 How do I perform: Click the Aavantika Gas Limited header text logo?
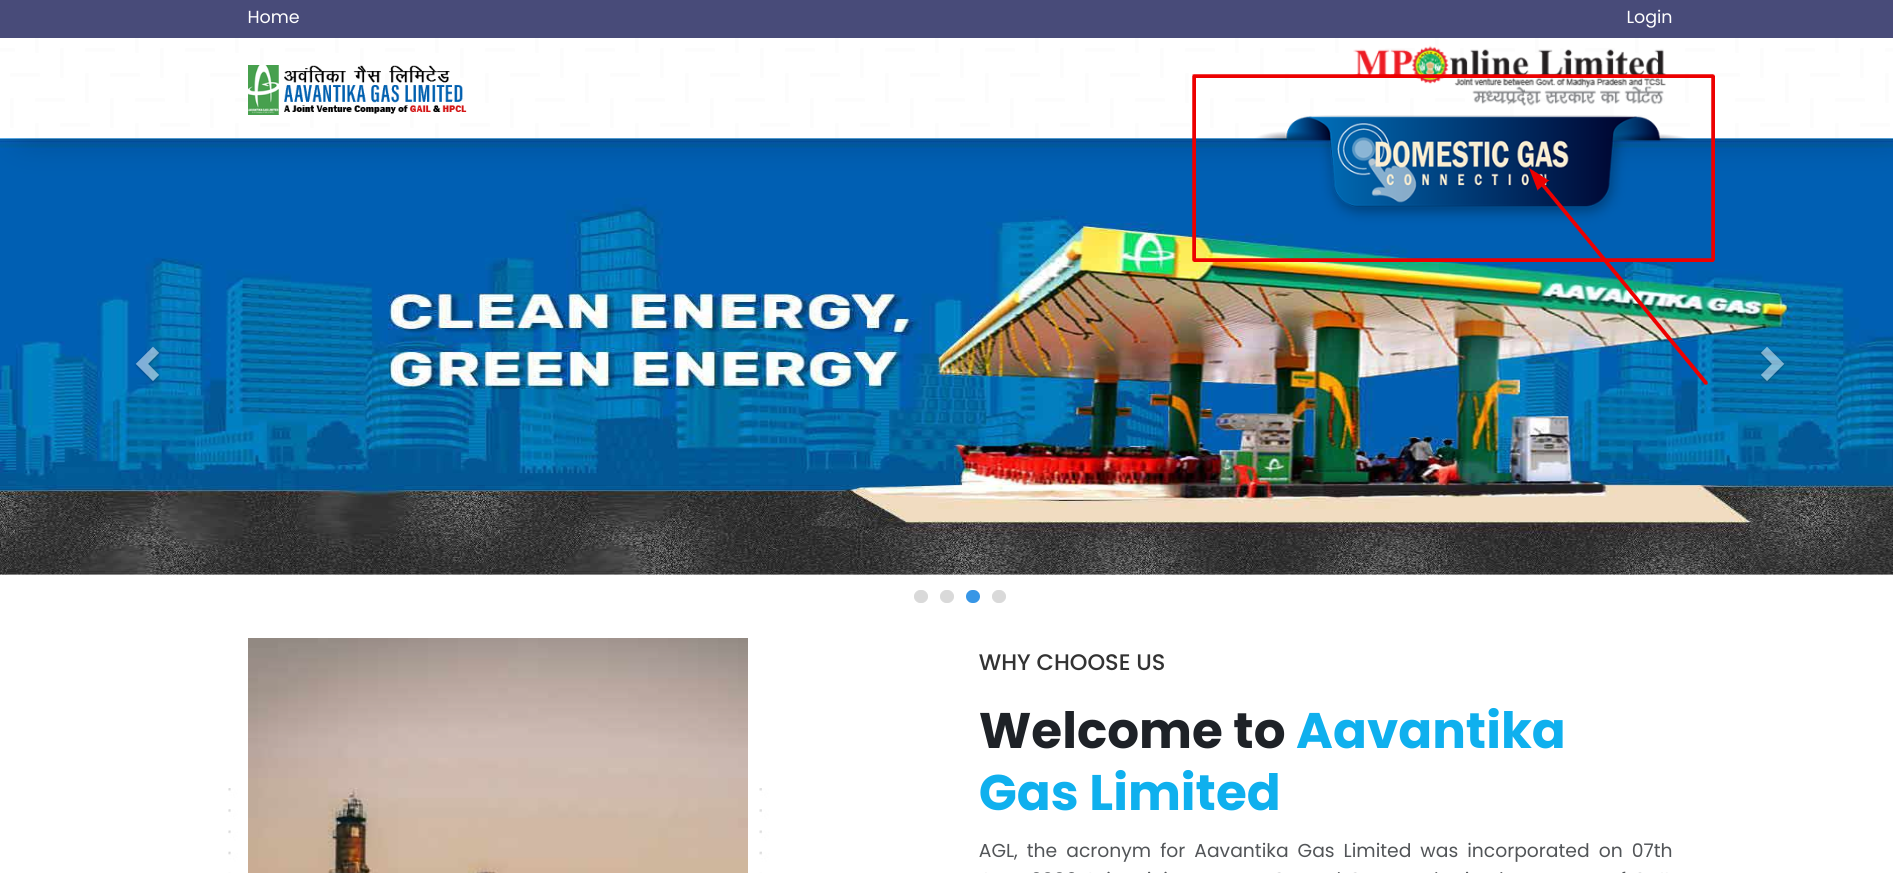pyautogui.click(x=374, y=90)
